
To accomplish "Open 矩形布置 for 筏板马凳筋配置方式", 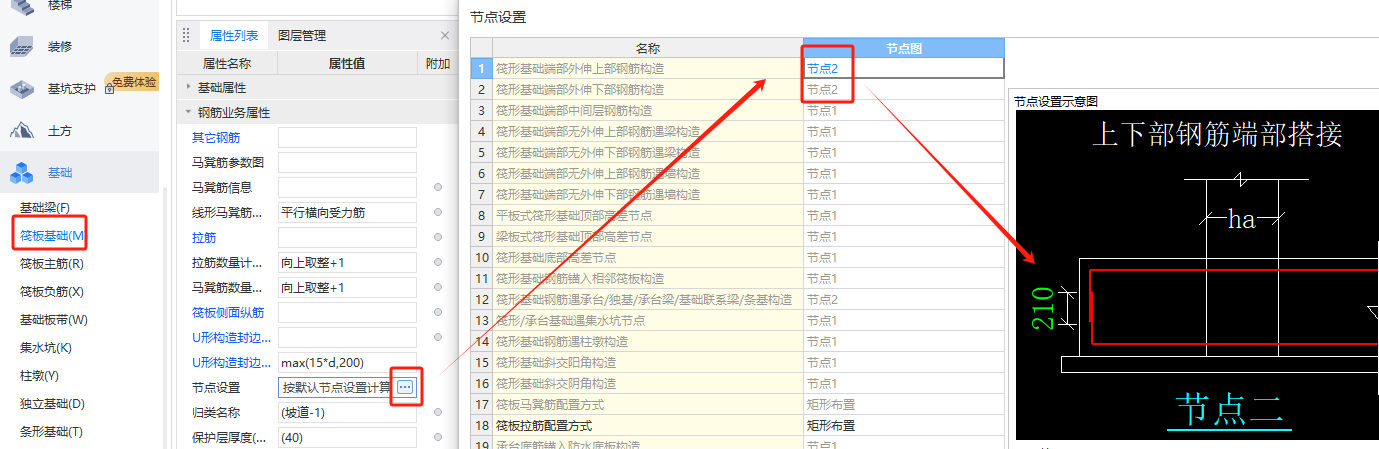I will coord(903,404).
